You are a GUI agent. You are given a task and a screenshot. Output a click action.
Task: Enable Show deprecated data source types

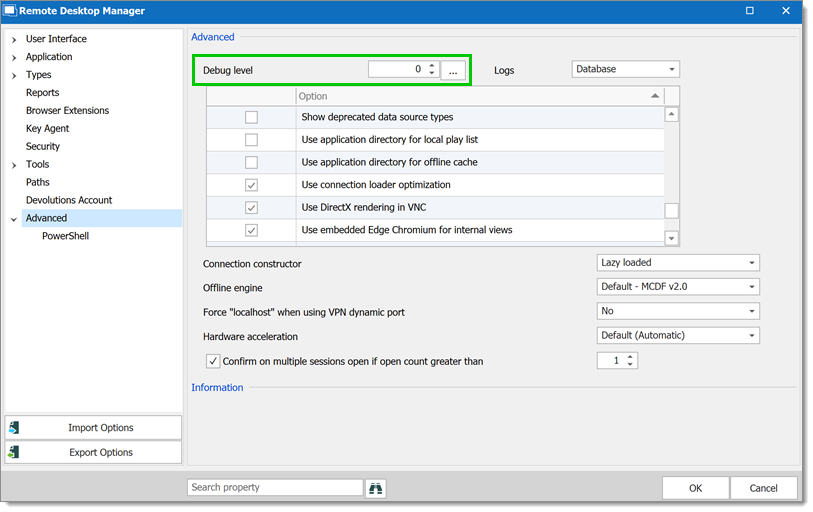point(251,117)
